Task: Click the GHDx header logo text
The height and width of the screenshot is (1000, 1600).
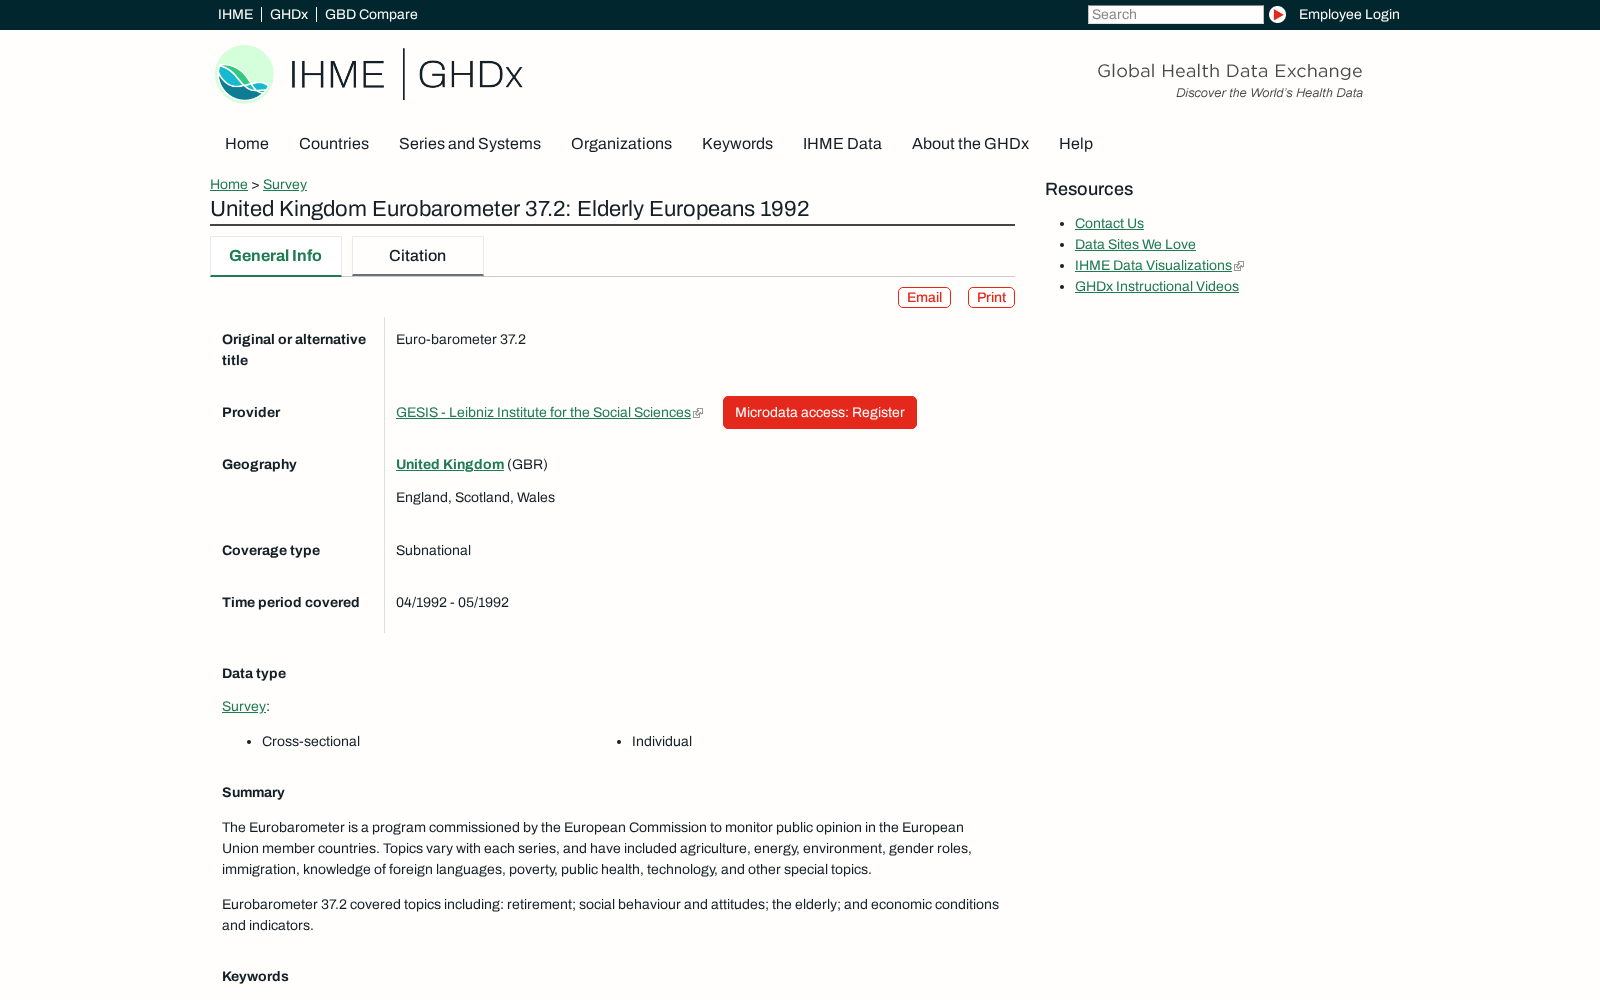Action: [x=470, y=74]
